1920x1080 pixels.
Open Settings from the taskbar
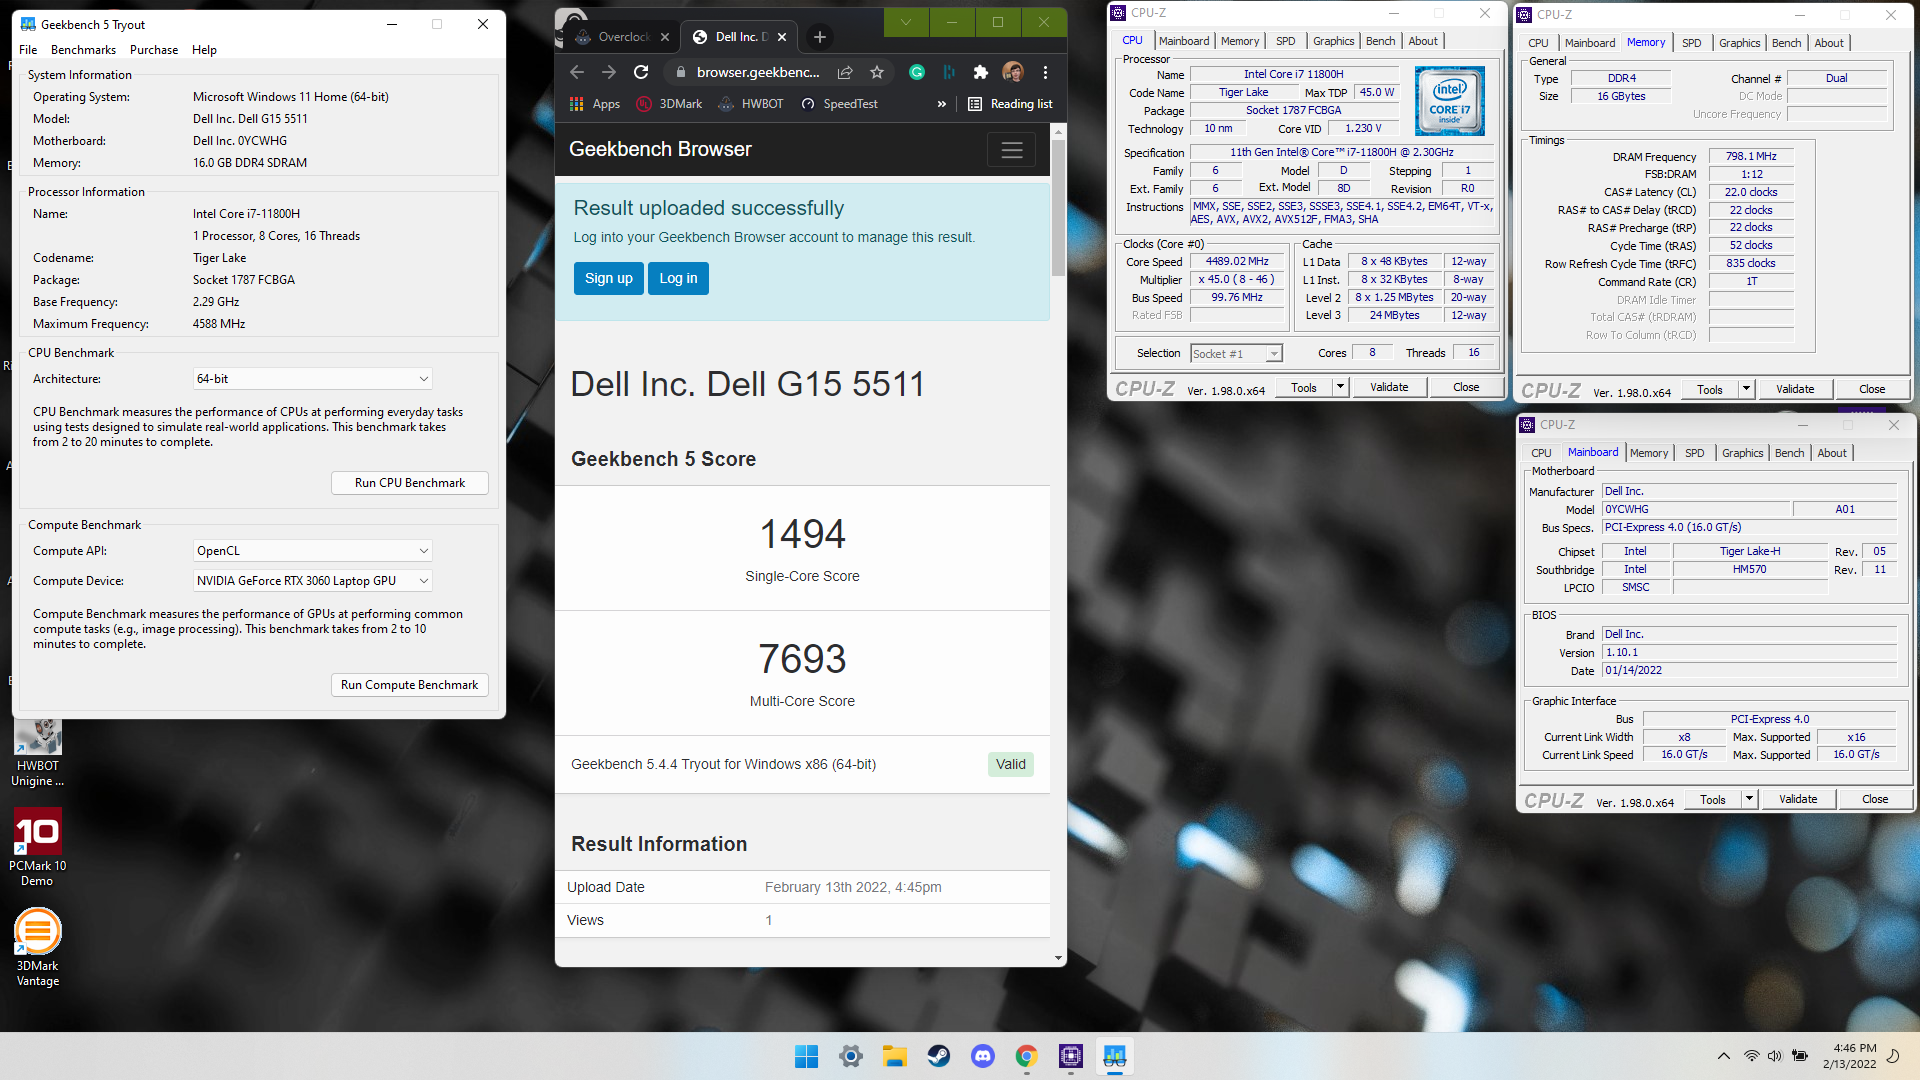coord(850,1056)
